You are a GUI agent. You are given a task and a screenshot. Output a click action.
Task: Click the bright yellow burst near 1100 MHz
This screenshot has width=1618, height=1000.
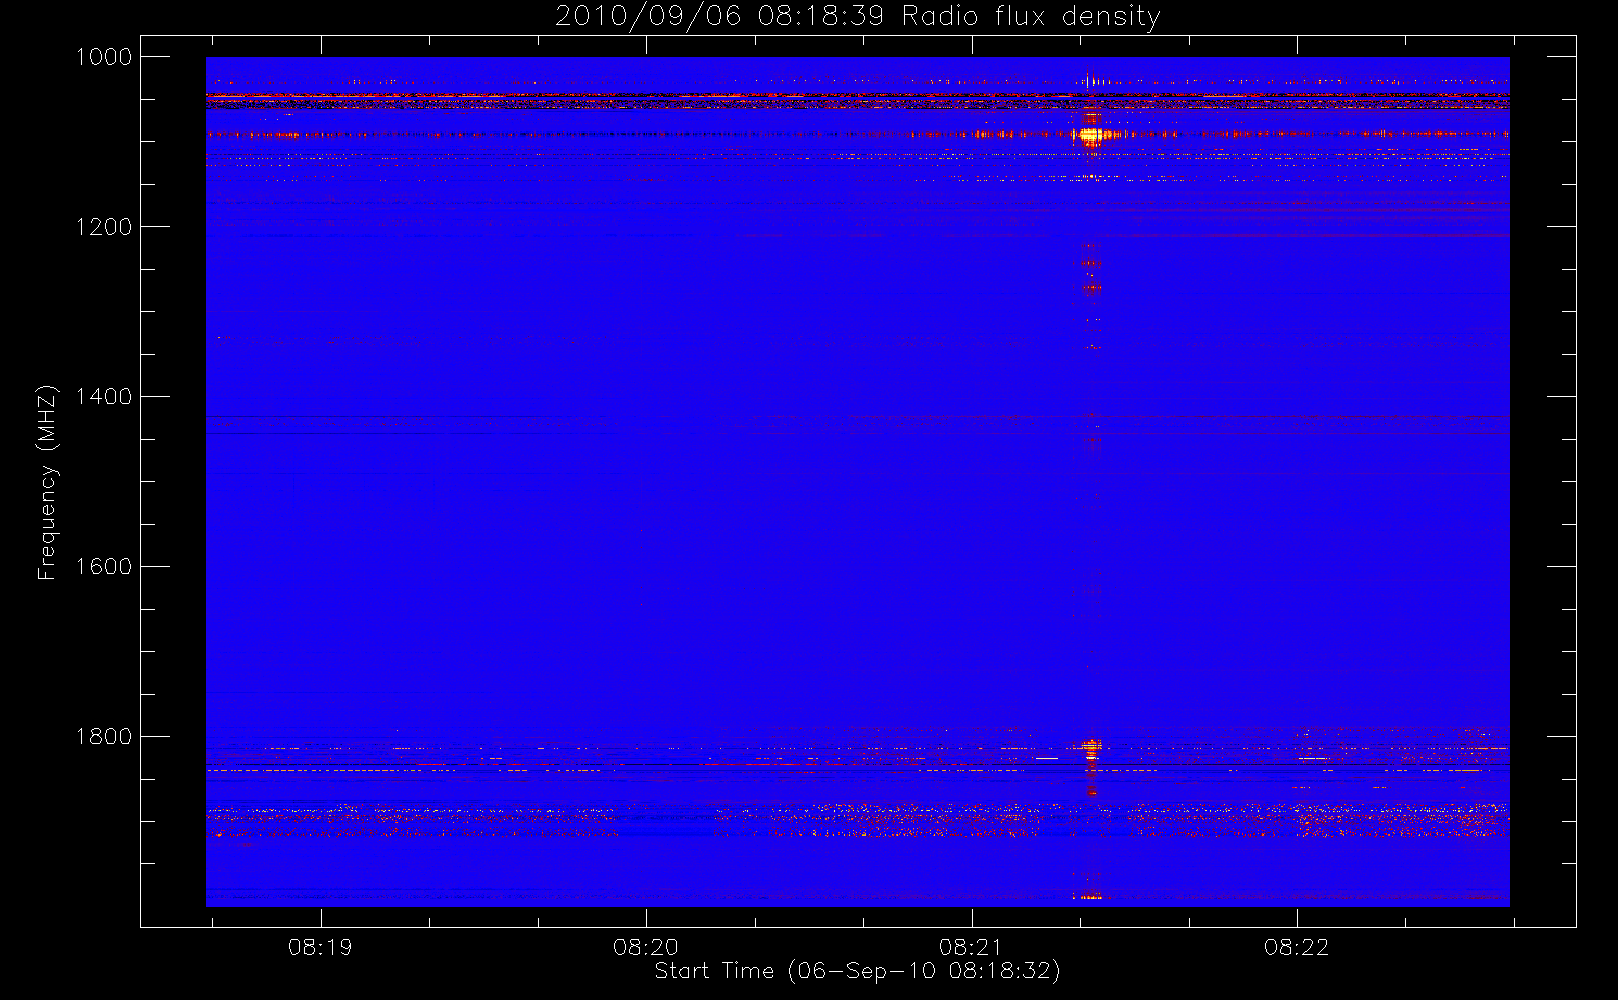pos(1090,134)
